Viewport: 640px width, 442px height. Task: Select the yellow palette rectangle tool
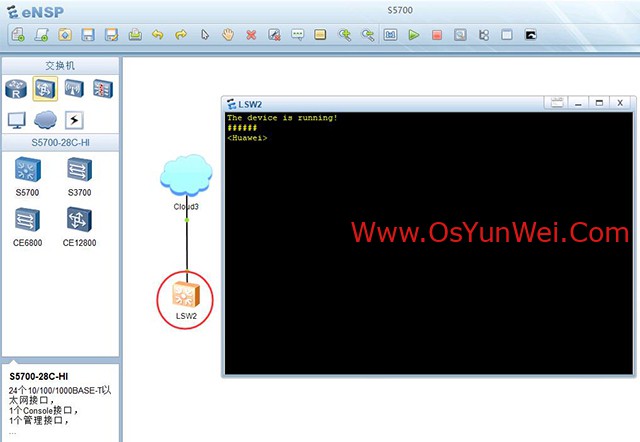(320, 35)
